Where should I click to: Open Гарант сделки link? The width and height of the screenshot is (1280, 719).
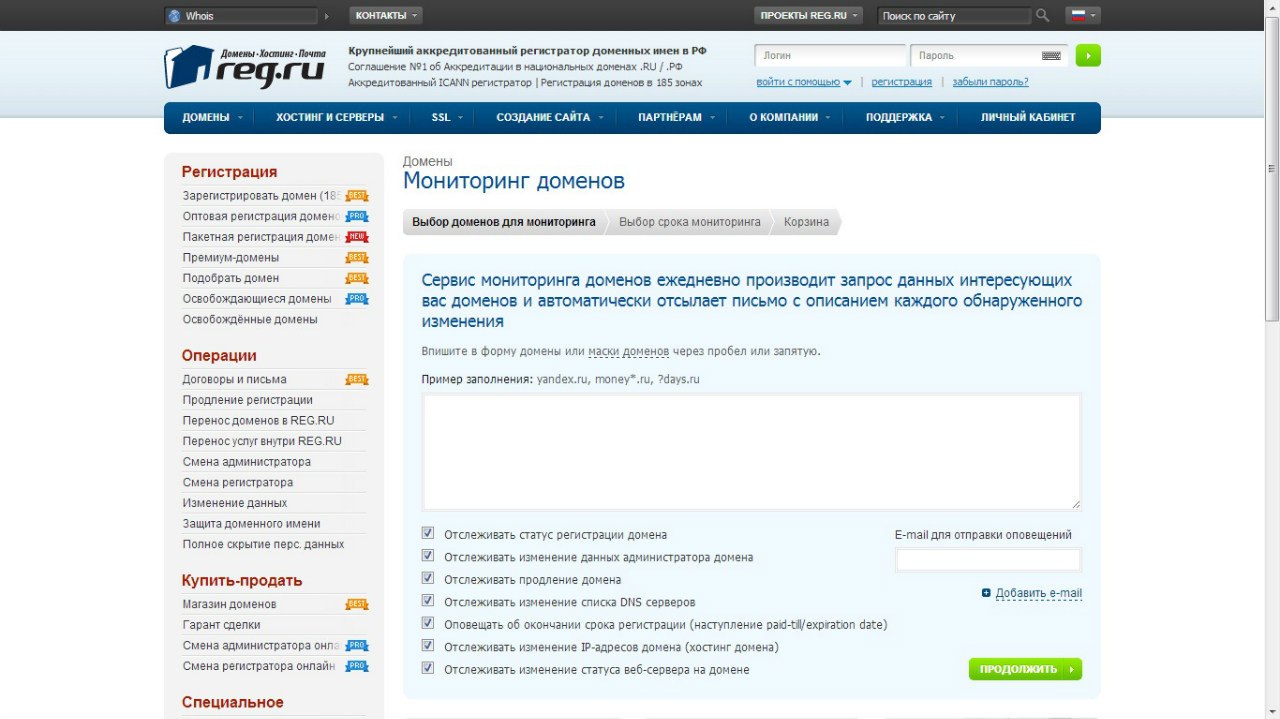[221, 625]
